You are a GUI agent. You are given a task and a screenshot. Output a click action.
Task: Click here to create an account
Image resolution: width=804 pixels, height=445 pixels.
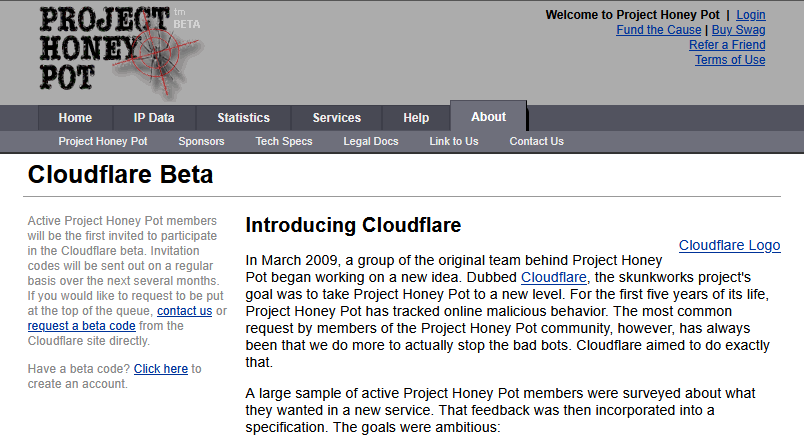pyautogui.click(x=160, y=369)
